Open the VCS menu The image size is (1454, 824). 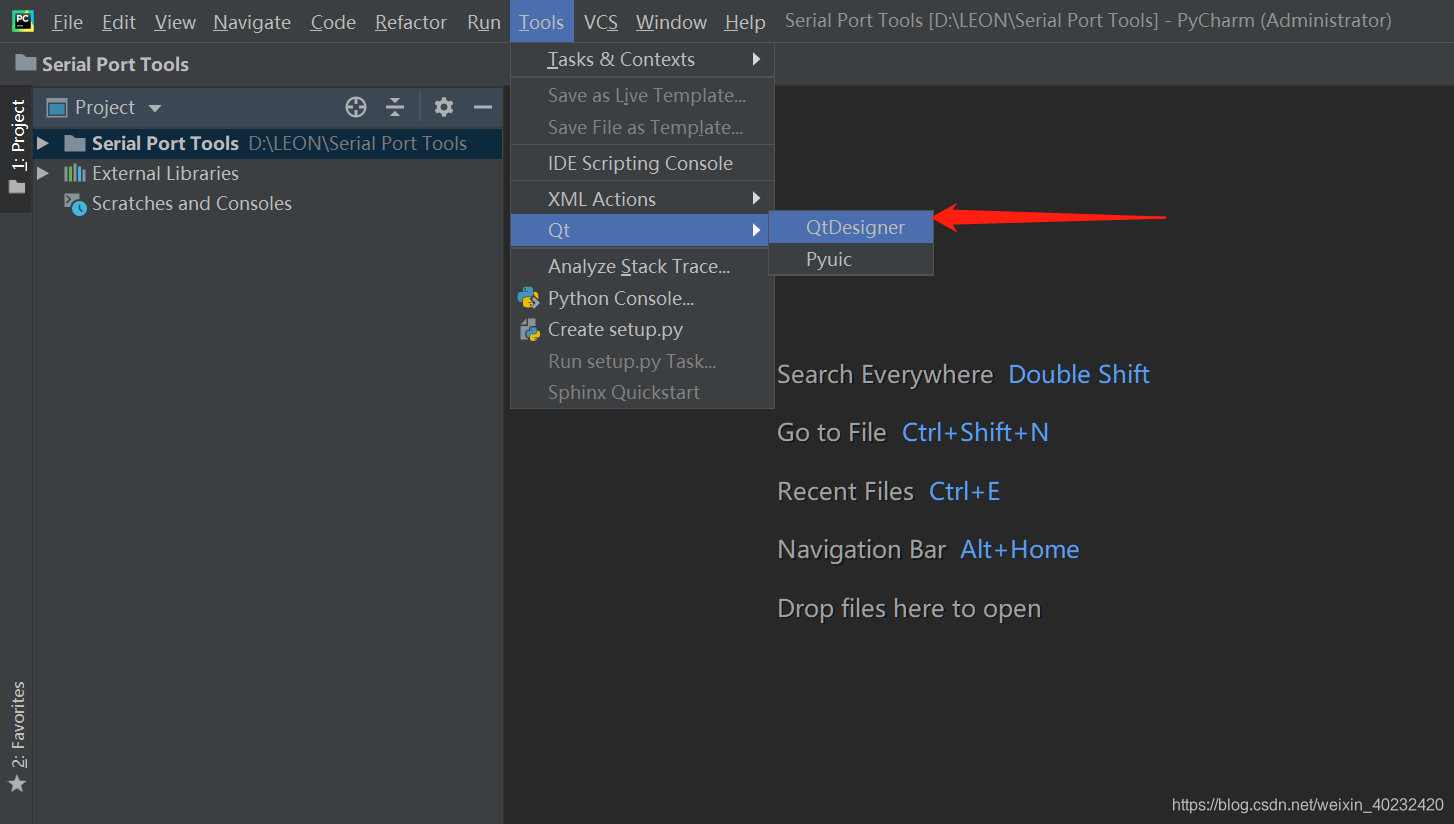click(x=601, y=22)
